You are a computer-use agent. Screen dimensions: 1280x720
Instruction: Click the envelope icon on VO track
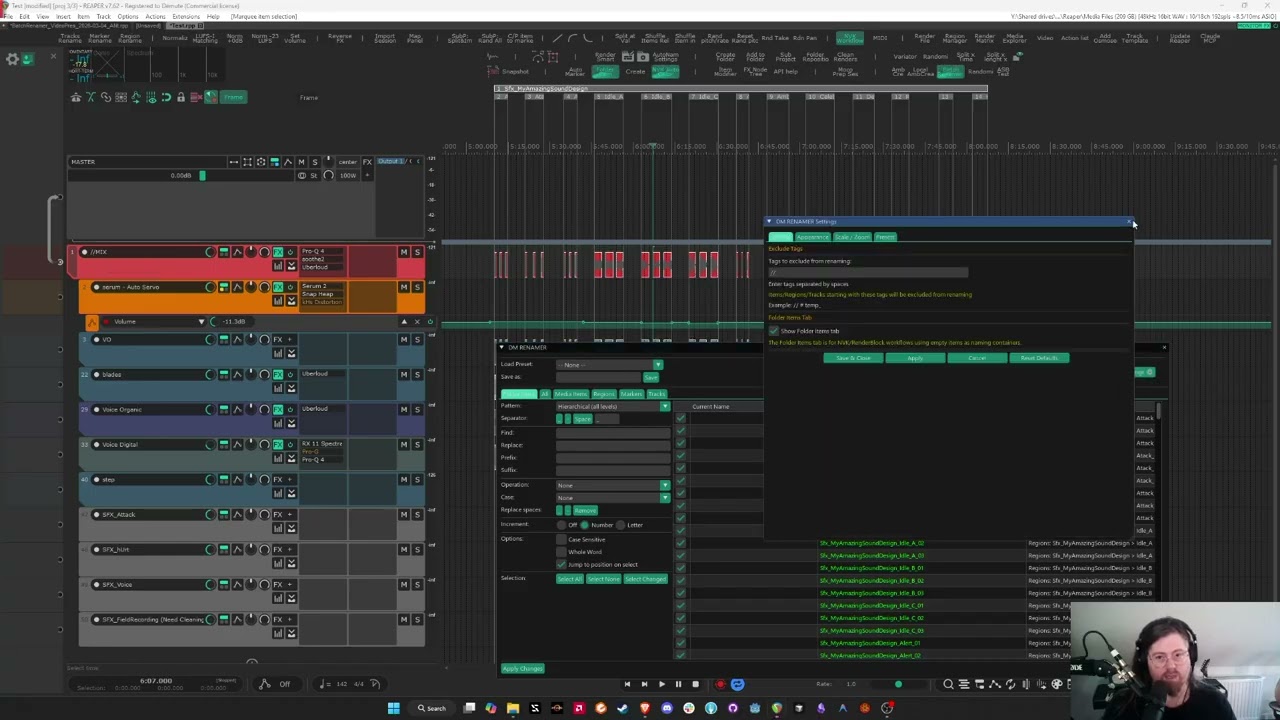237,340
